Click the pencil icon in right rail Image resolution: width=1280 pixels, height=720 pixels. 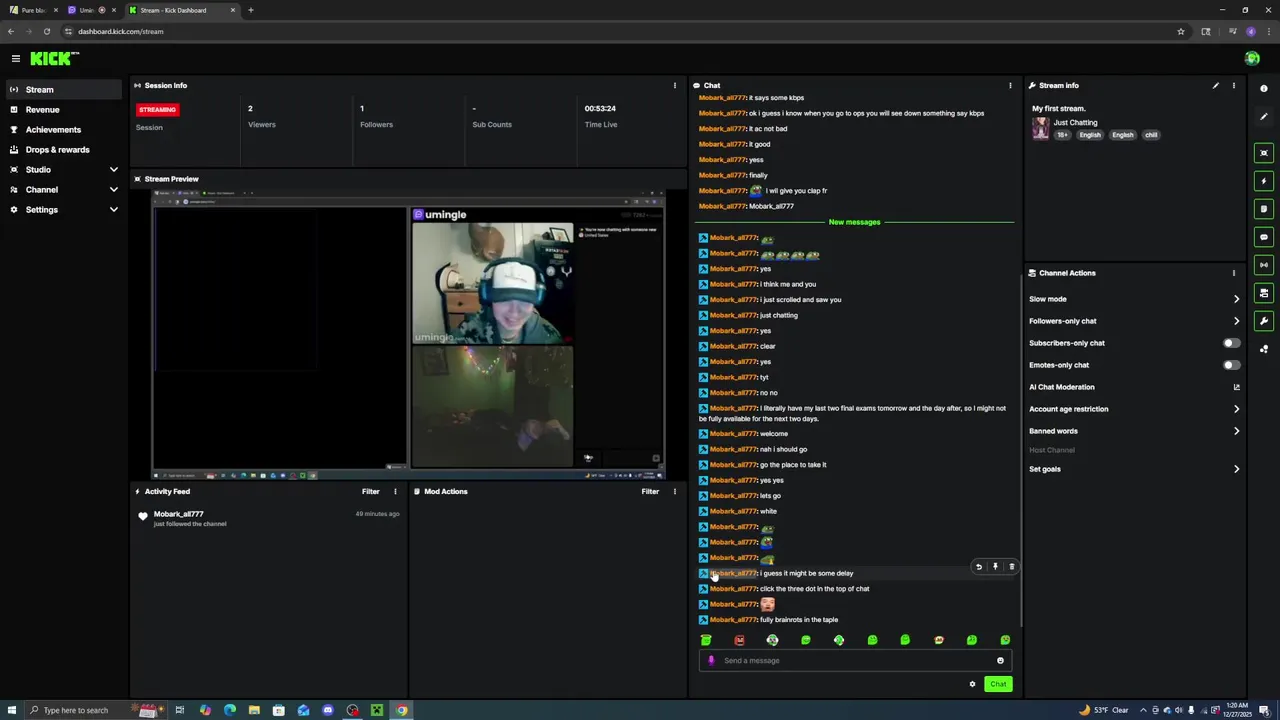click(1264, 117)
